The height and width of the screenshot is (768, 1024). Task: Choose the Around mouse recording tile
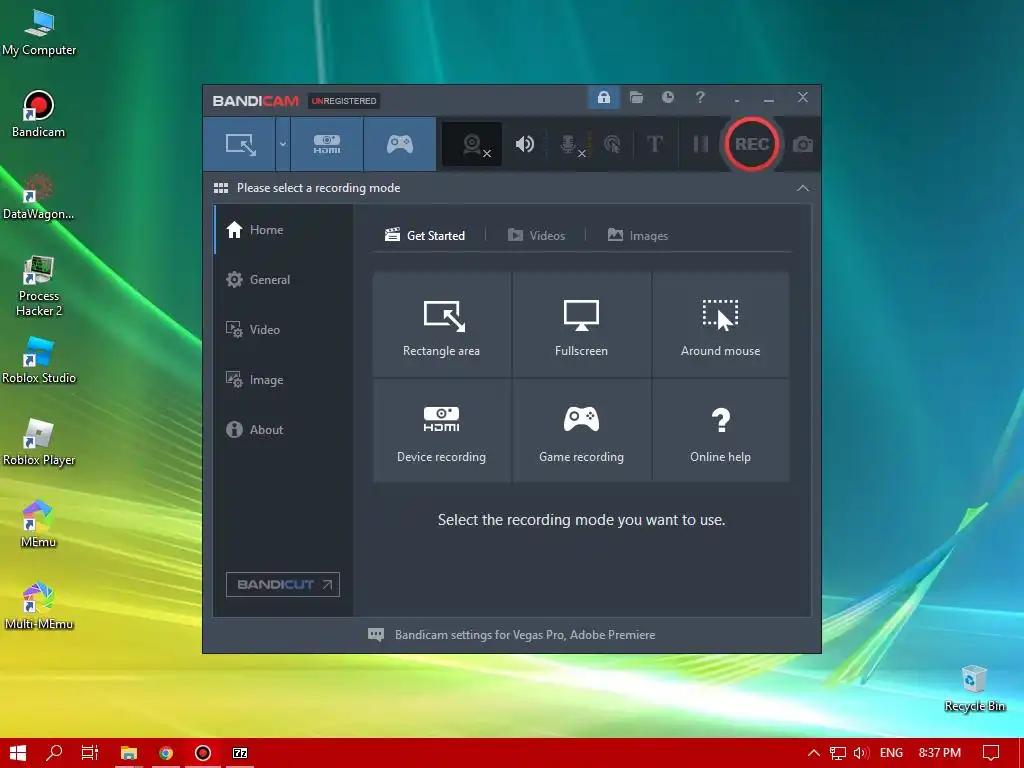[720, 325]
